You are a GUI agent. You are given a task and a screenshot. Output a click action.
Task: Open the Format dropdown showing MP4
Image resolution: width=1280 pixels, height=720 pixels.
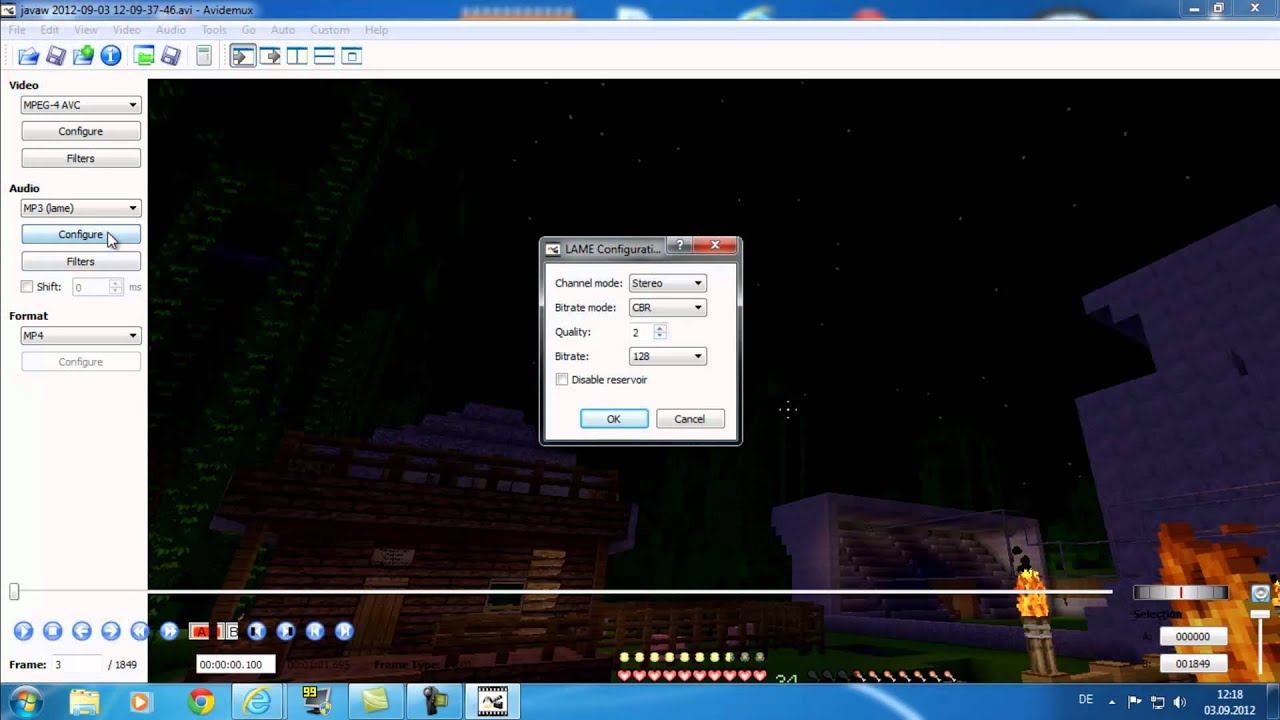tap(81, 336)
